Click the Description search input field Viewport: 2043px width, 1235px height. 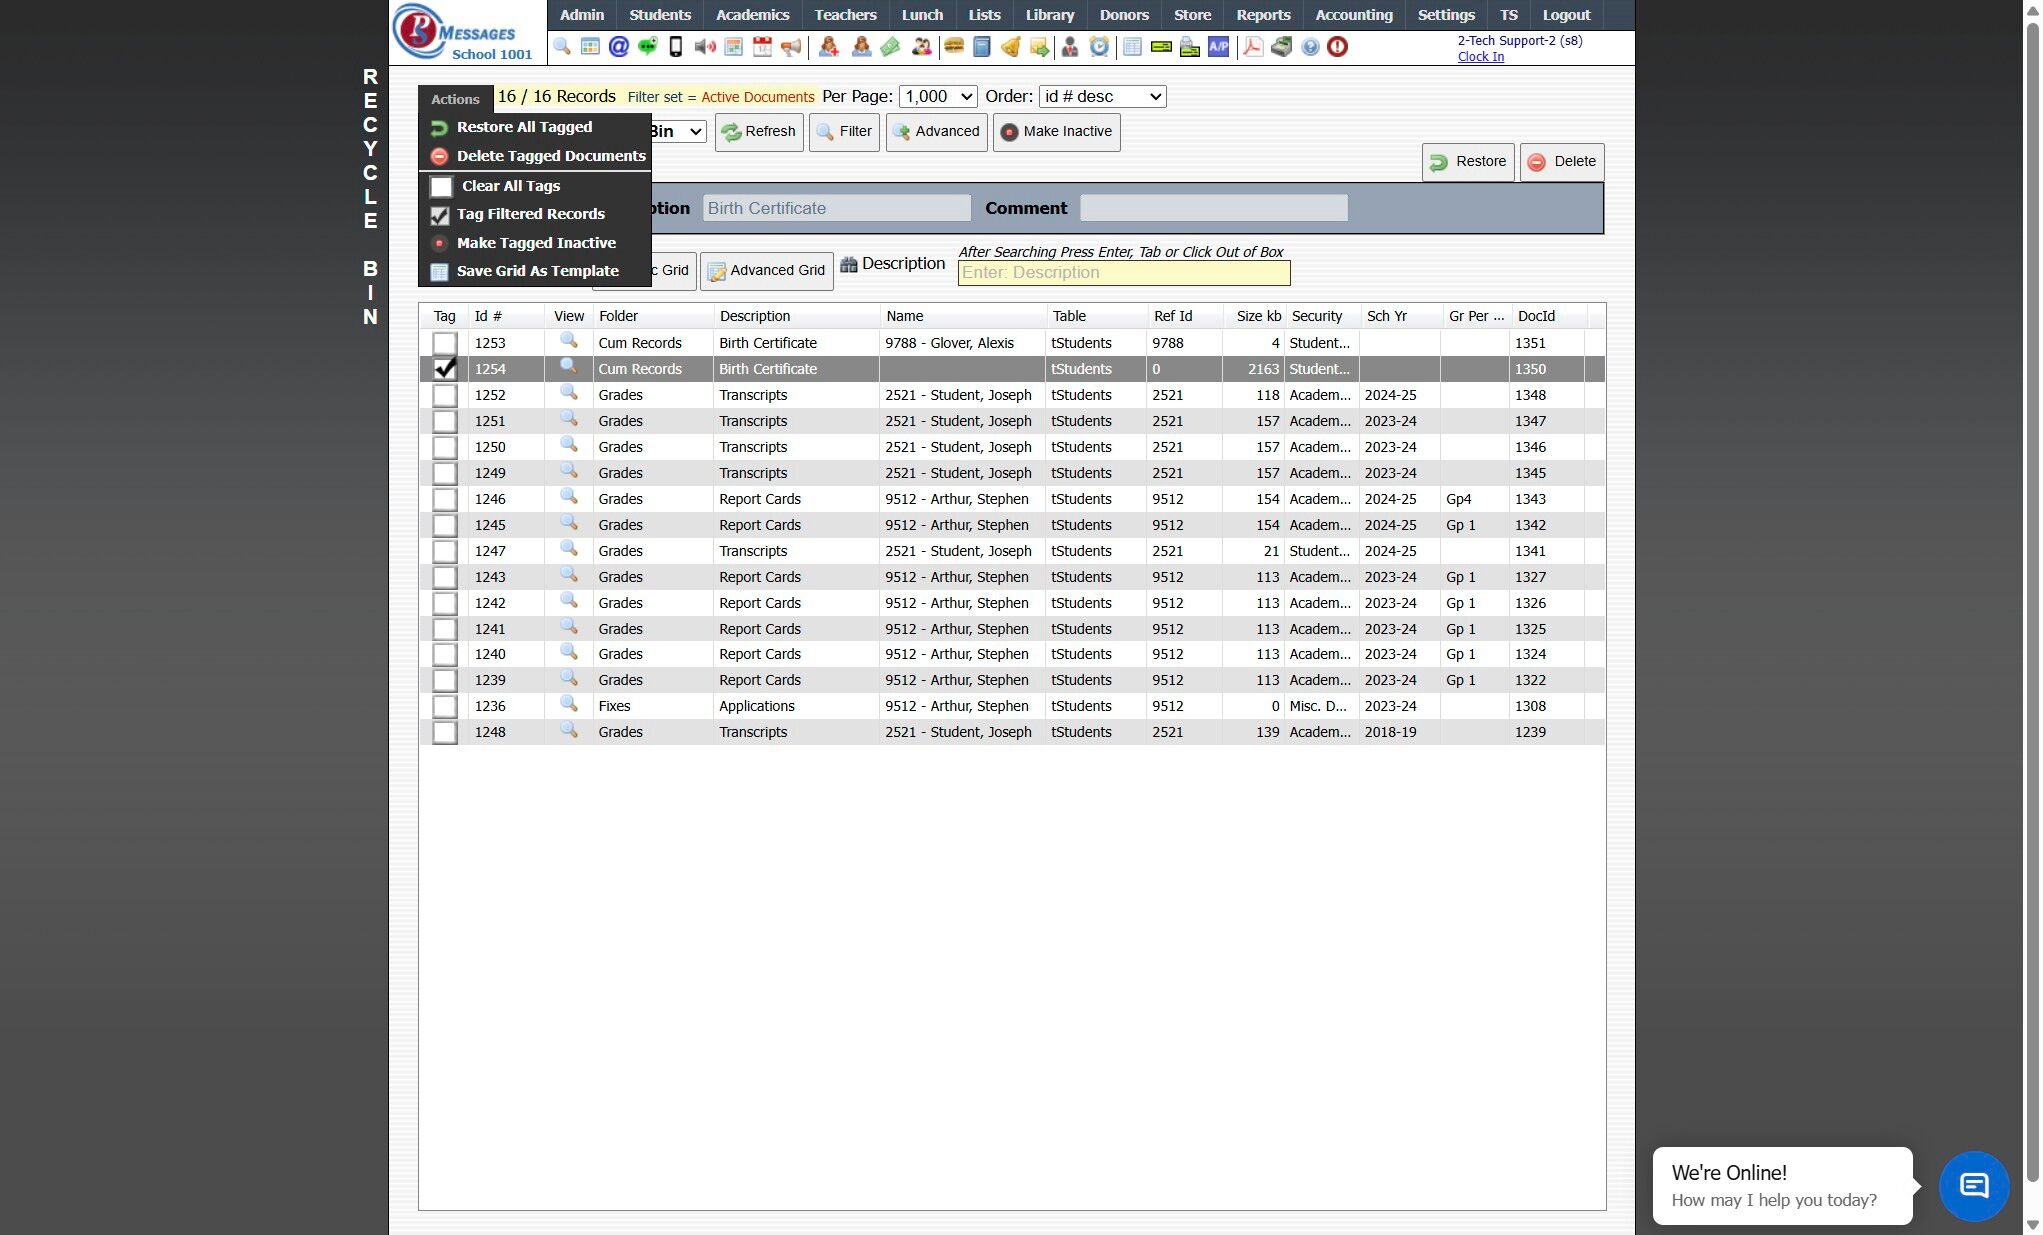[x=1123, y=273]
